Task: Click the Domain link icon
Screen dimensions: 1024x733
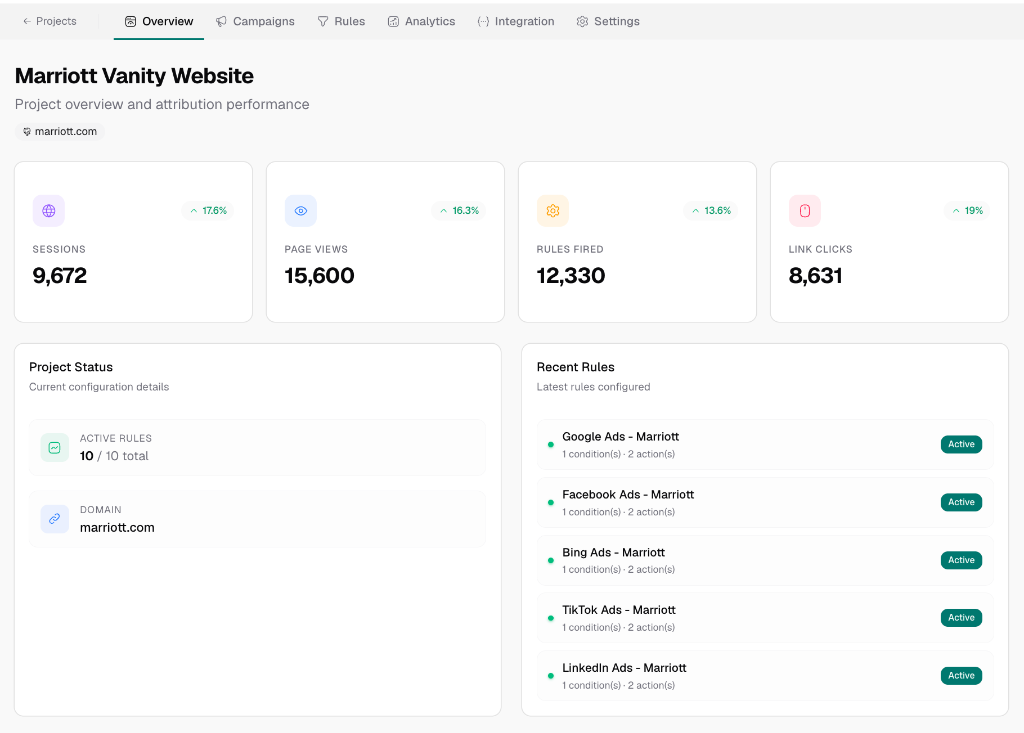Action: point(55,519)
